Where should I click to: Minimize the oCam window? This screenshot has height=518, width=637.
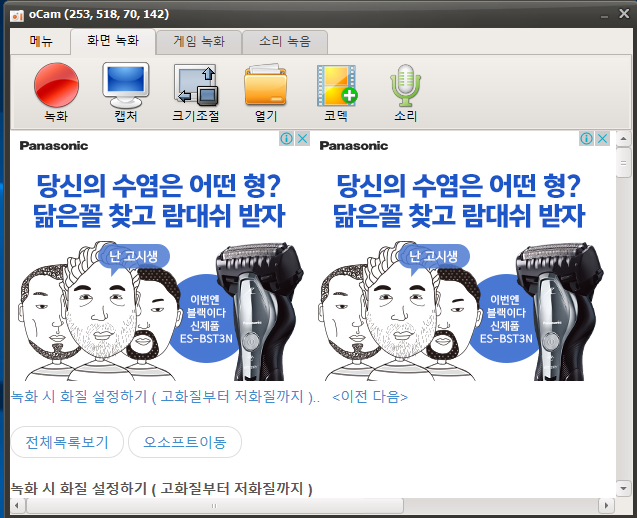[x=604, y=15]
